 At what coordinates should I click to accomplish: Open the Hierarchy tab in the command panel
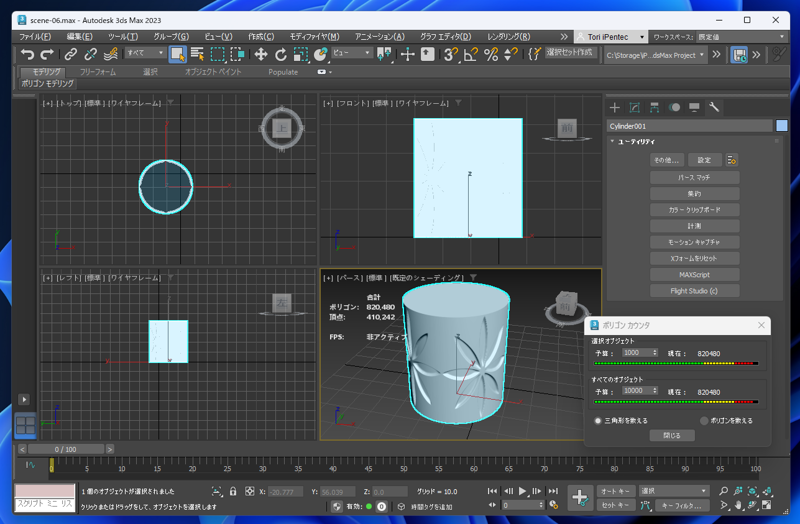(655, 107)
